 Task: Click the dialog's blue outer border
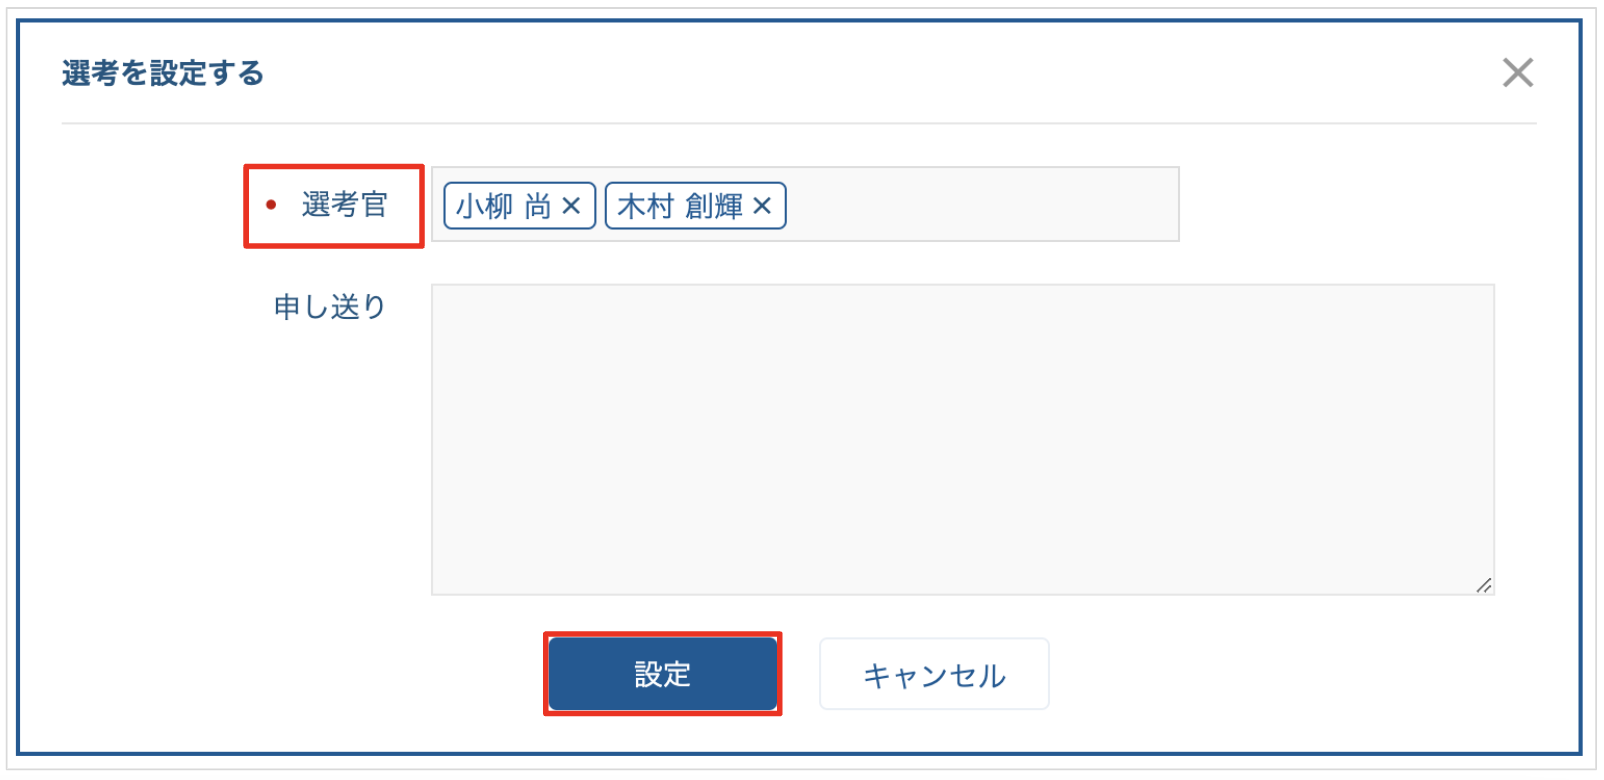click(18, 400)
